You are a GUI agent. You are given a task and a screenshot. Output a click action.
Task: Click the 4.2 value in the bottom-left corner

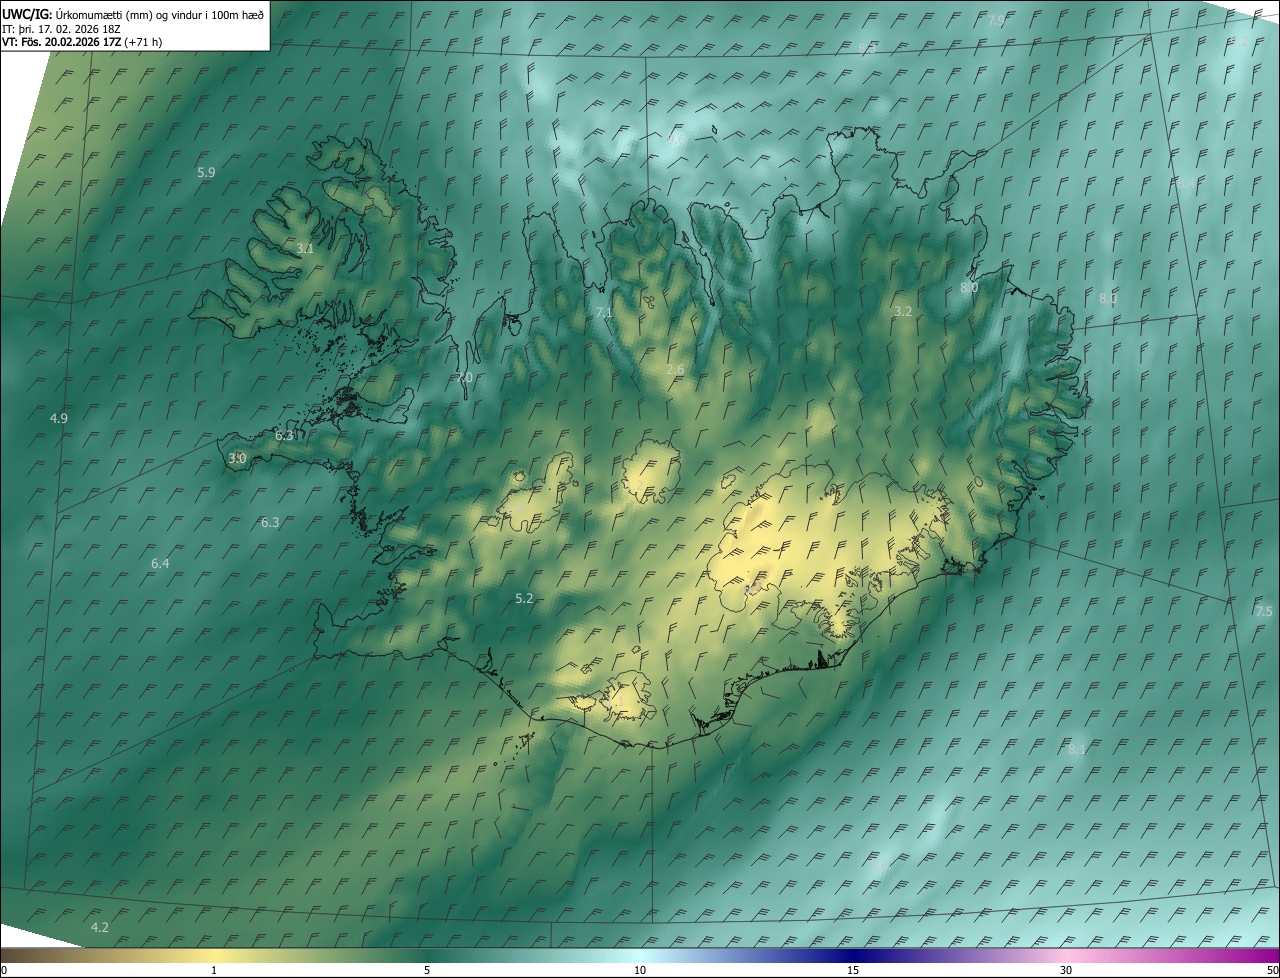(100, 927)
